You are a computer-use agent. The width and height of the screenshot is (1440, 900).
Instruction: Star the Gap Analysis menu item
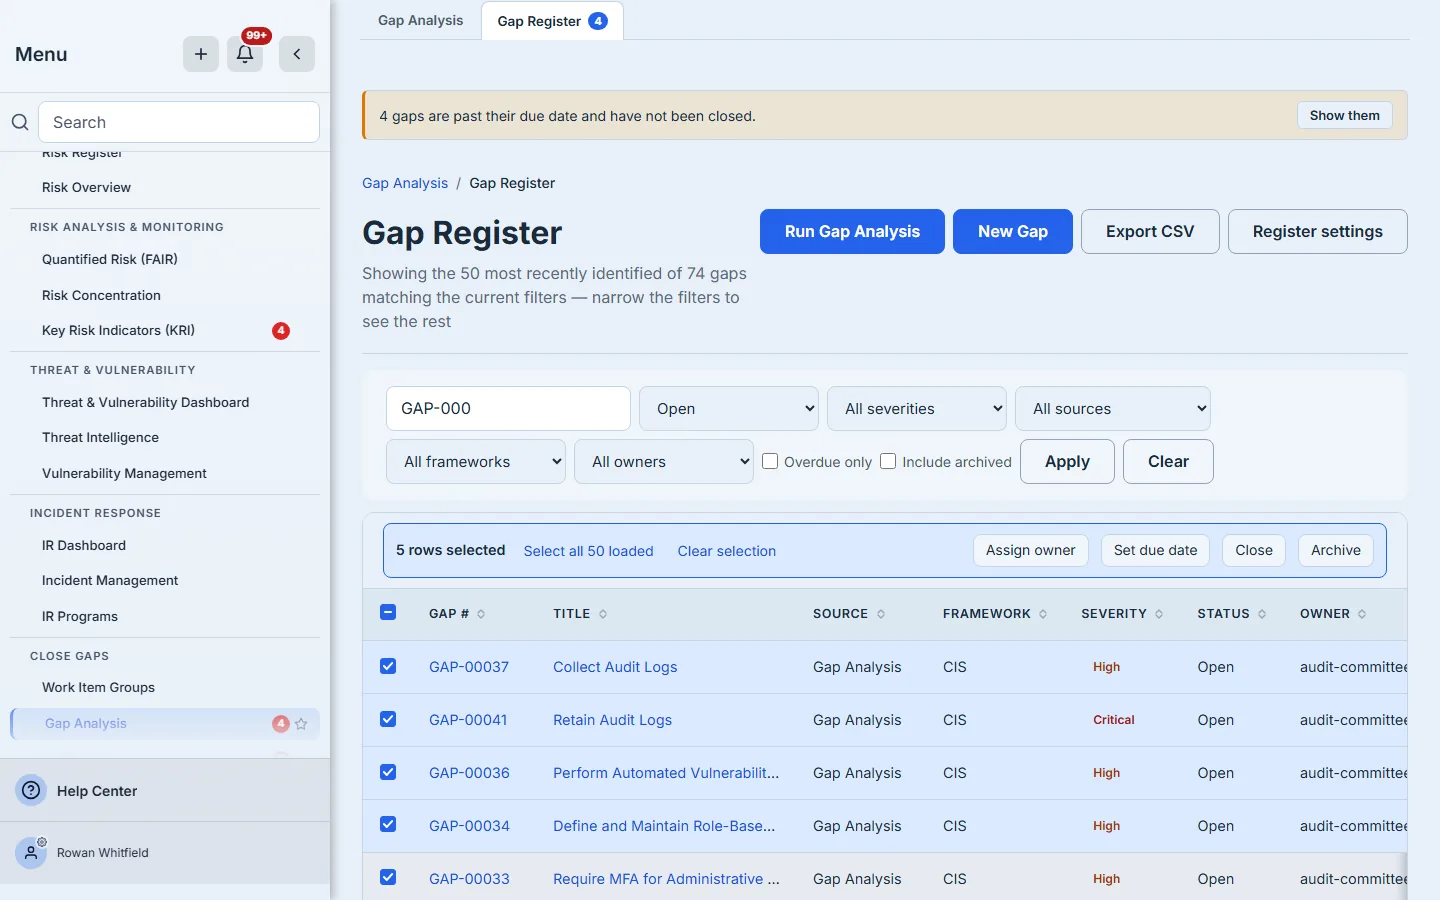[301, 724]
